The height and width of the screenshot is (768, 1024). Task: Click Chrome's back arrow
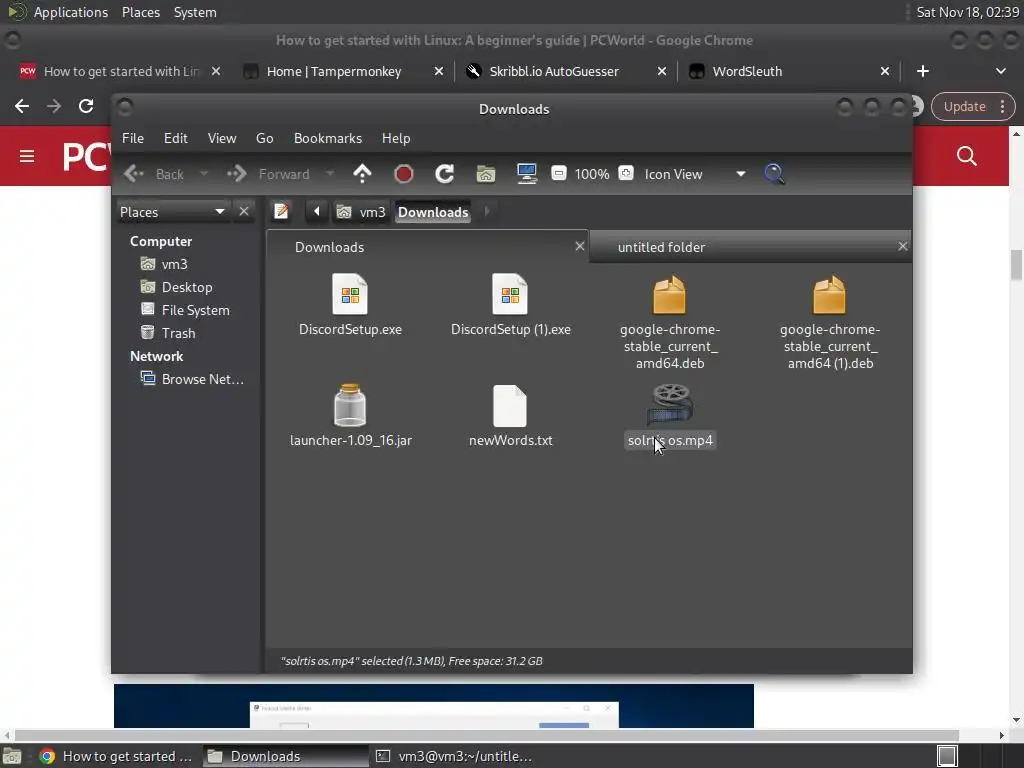(22, 106)
